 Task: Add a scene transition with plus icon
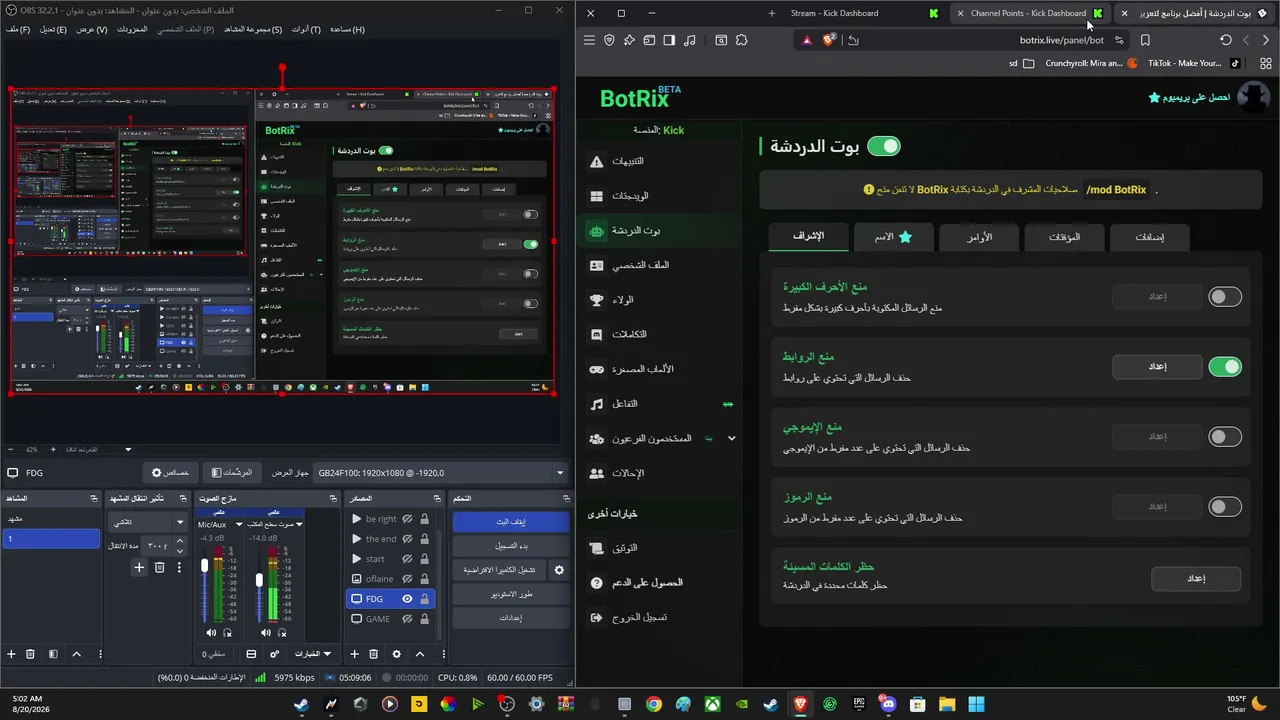139,567
